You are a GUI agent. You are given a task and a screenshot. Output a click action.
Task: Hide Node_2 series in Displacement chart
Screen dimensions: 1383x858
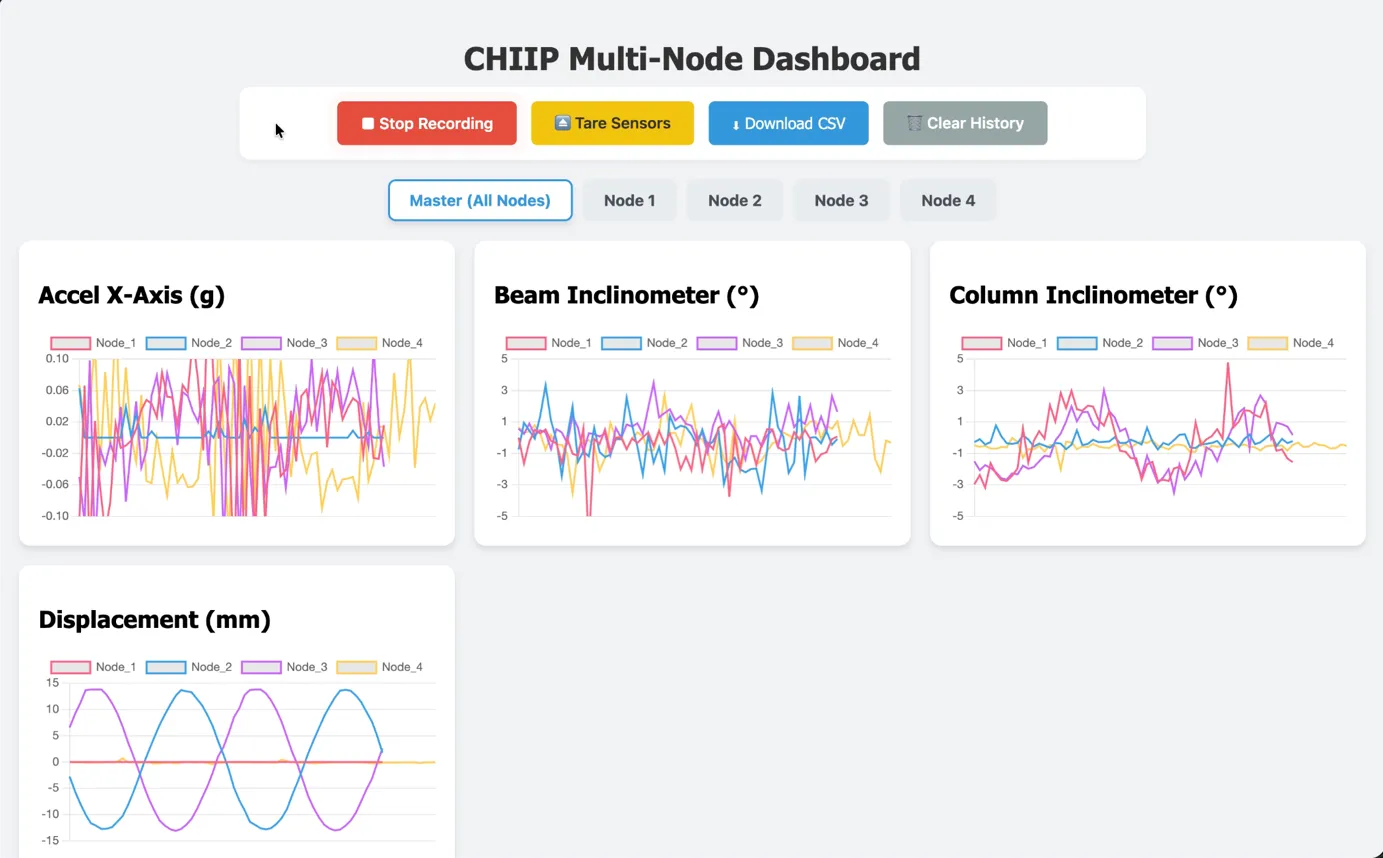point(188,667)
